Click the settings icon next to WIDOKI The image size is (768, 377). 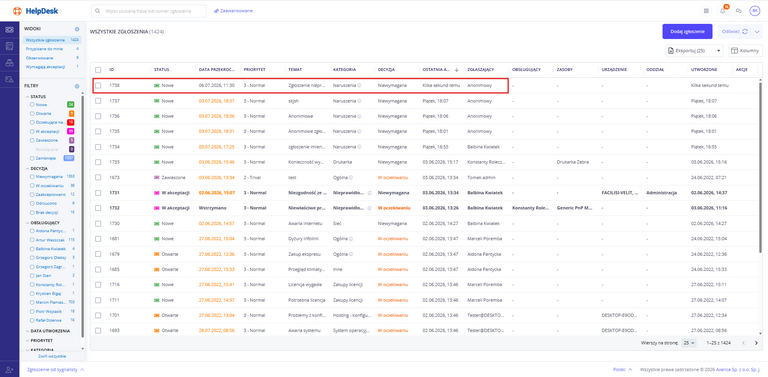click(77, 29)
